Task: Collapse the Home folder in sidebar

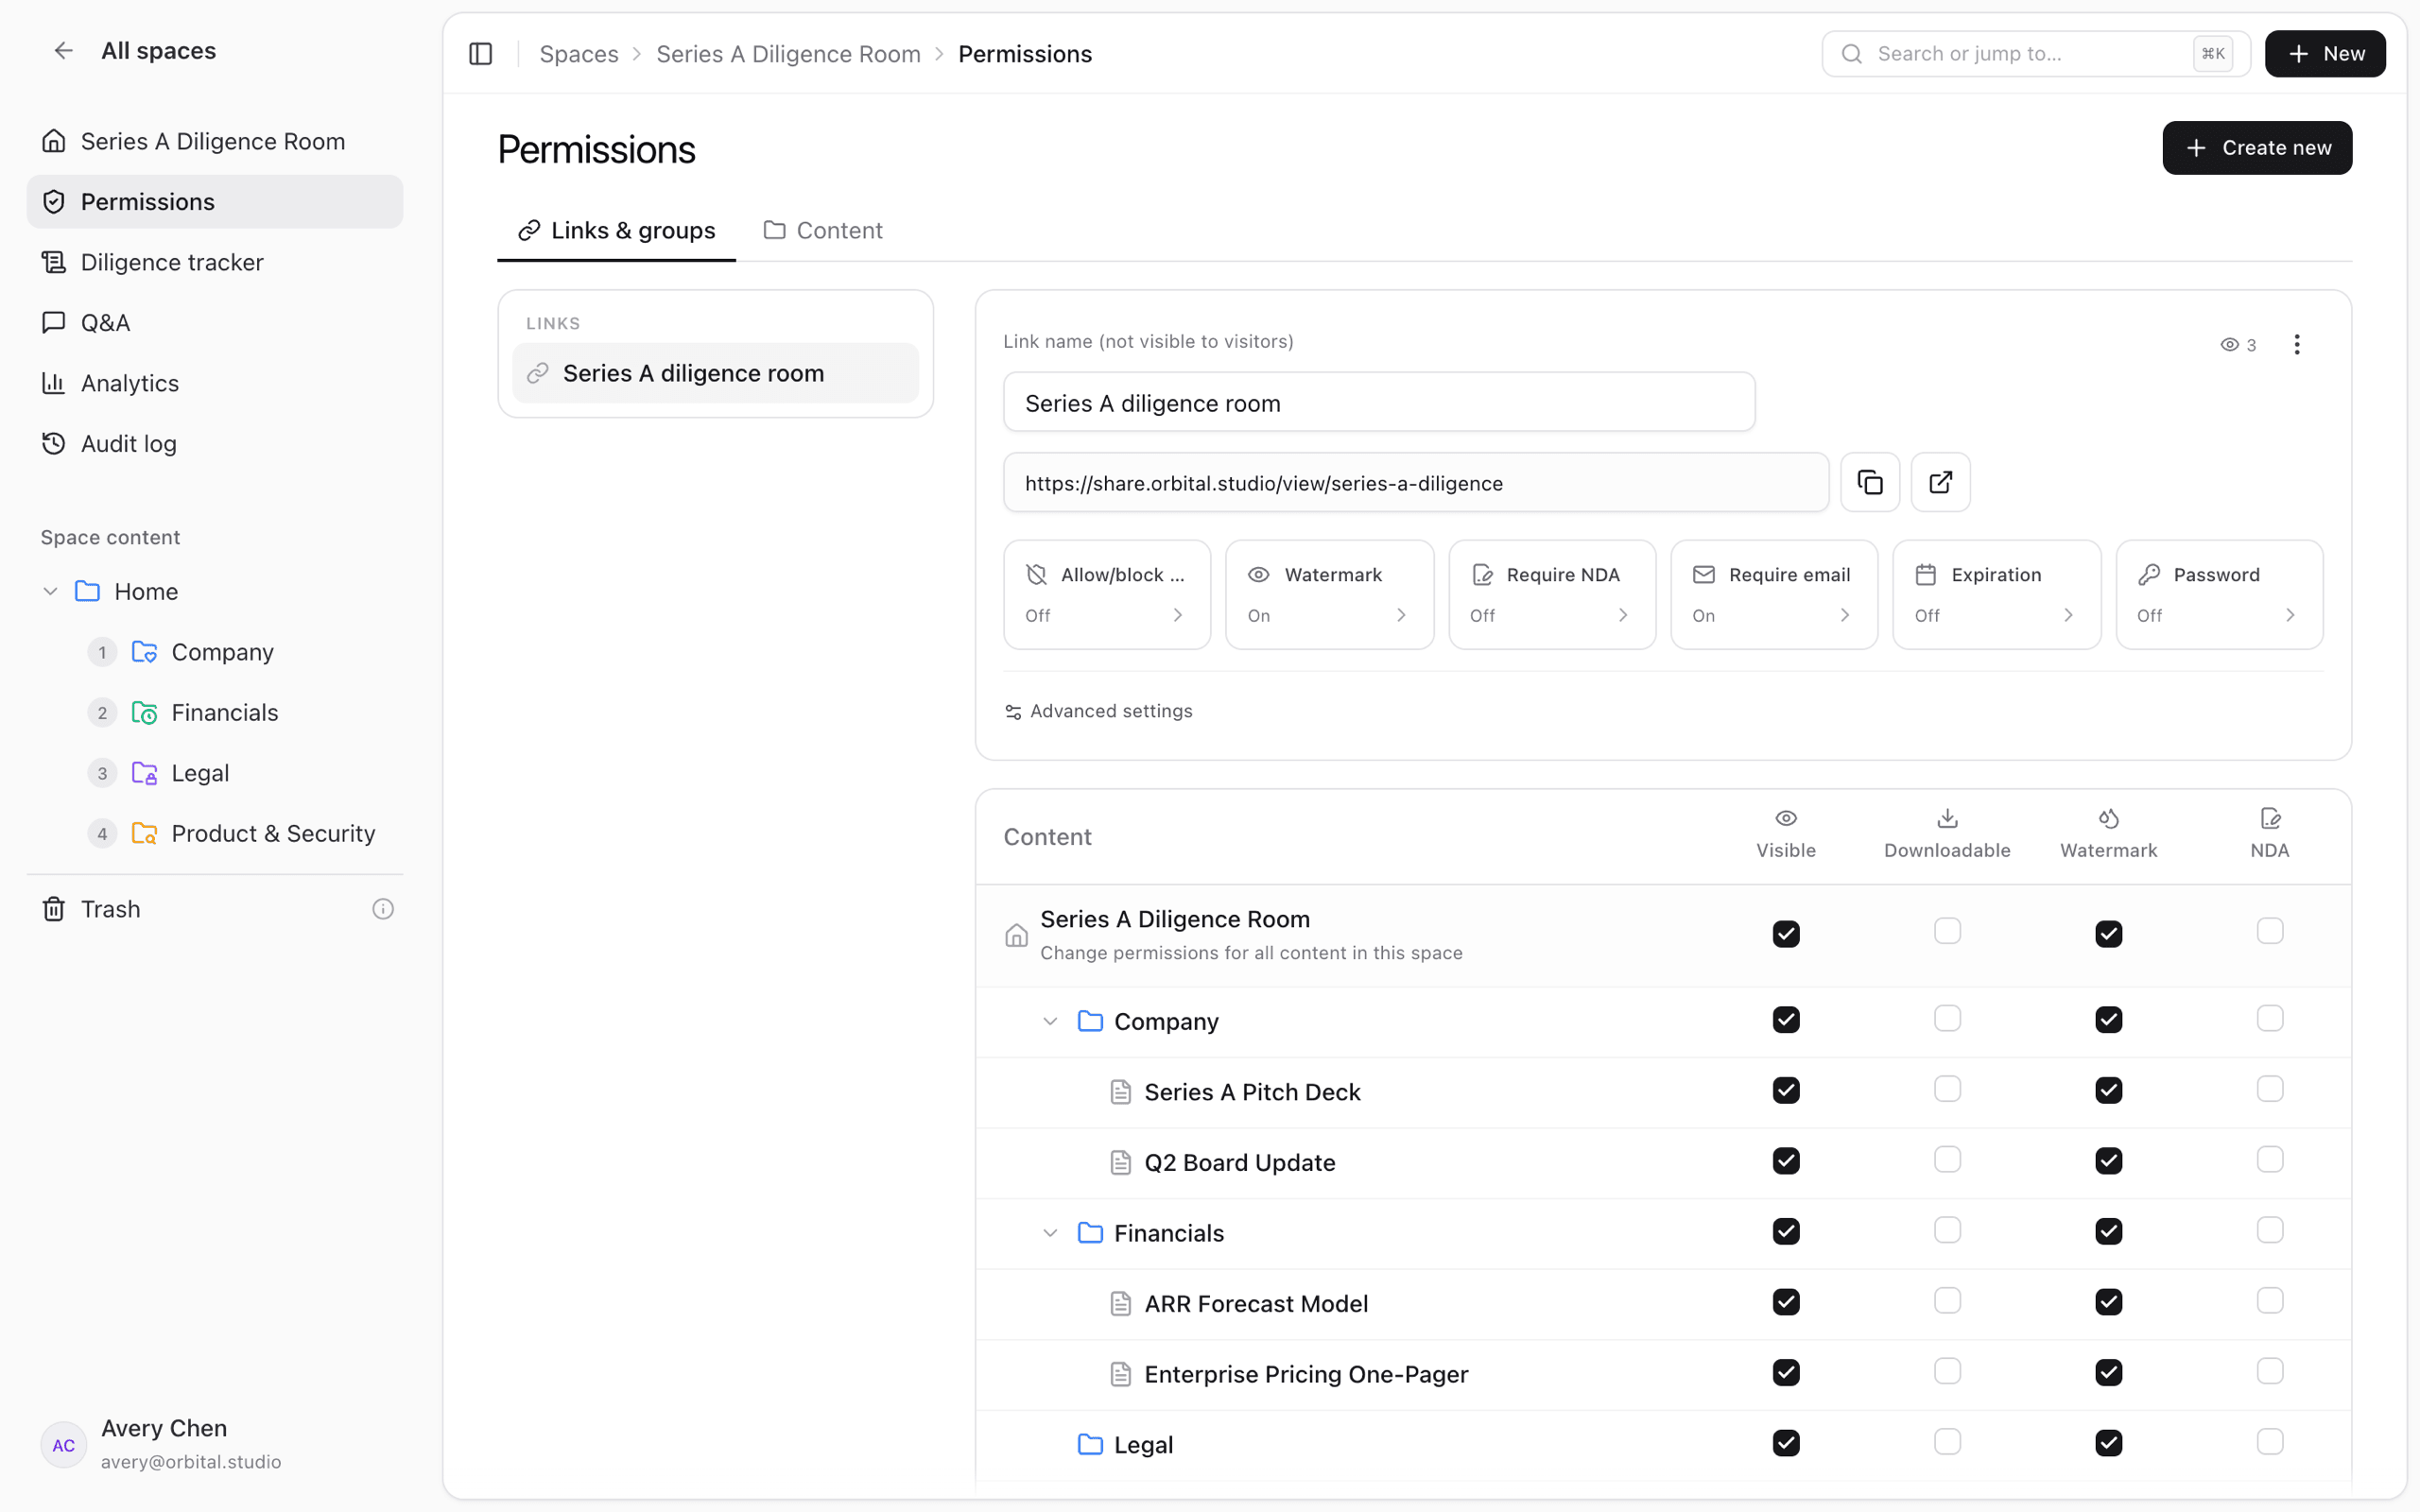Action: coord(50,592)
